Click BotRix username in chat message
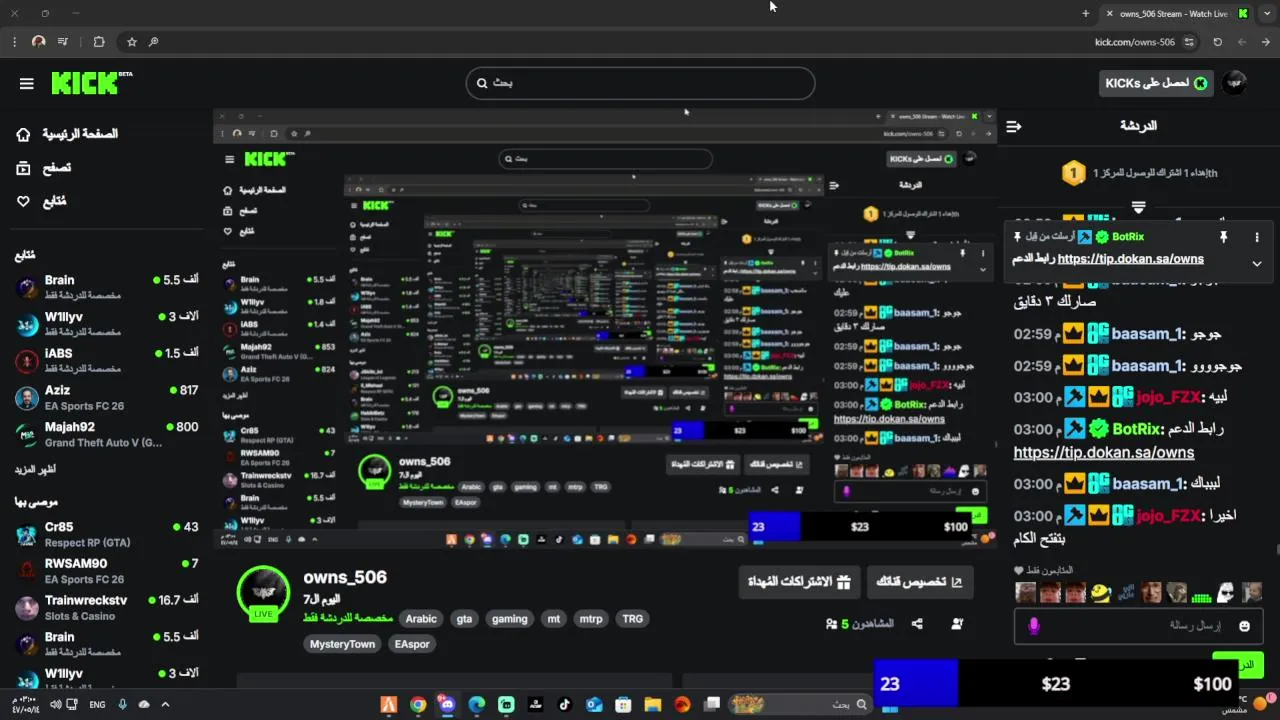The height and width of the screenshot is (720, 1280). pyautogui.click(x=1136, y=429)
